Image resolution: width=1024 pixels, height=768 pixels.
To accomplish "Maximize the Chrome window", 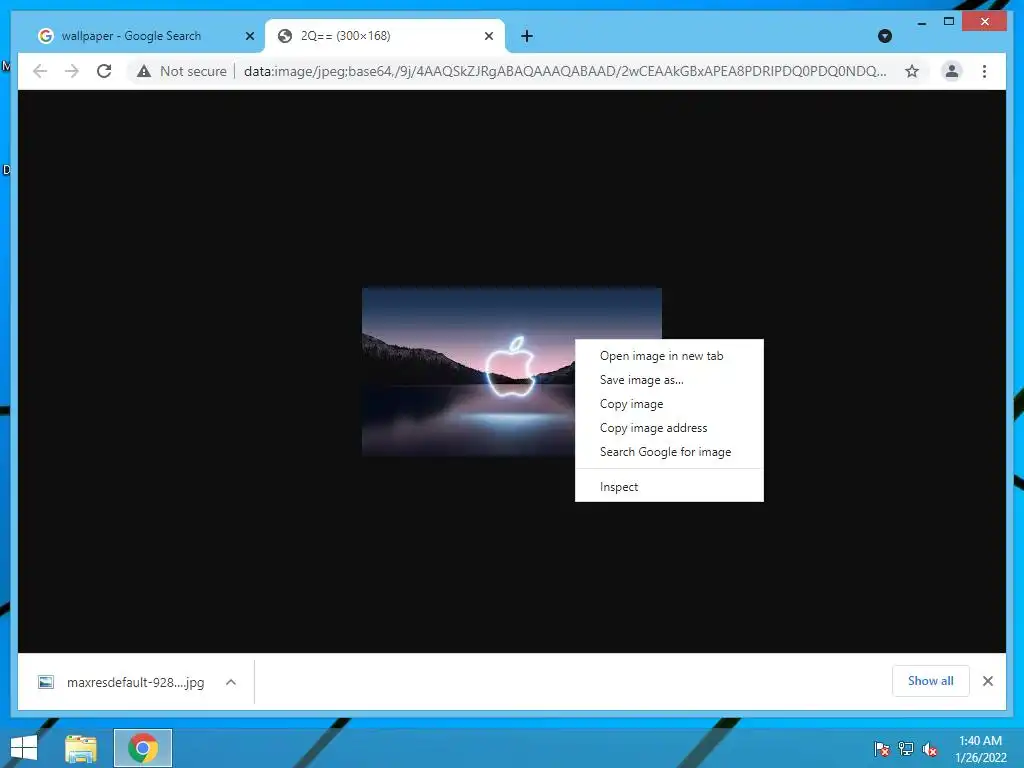I will (x=949, y=22).
